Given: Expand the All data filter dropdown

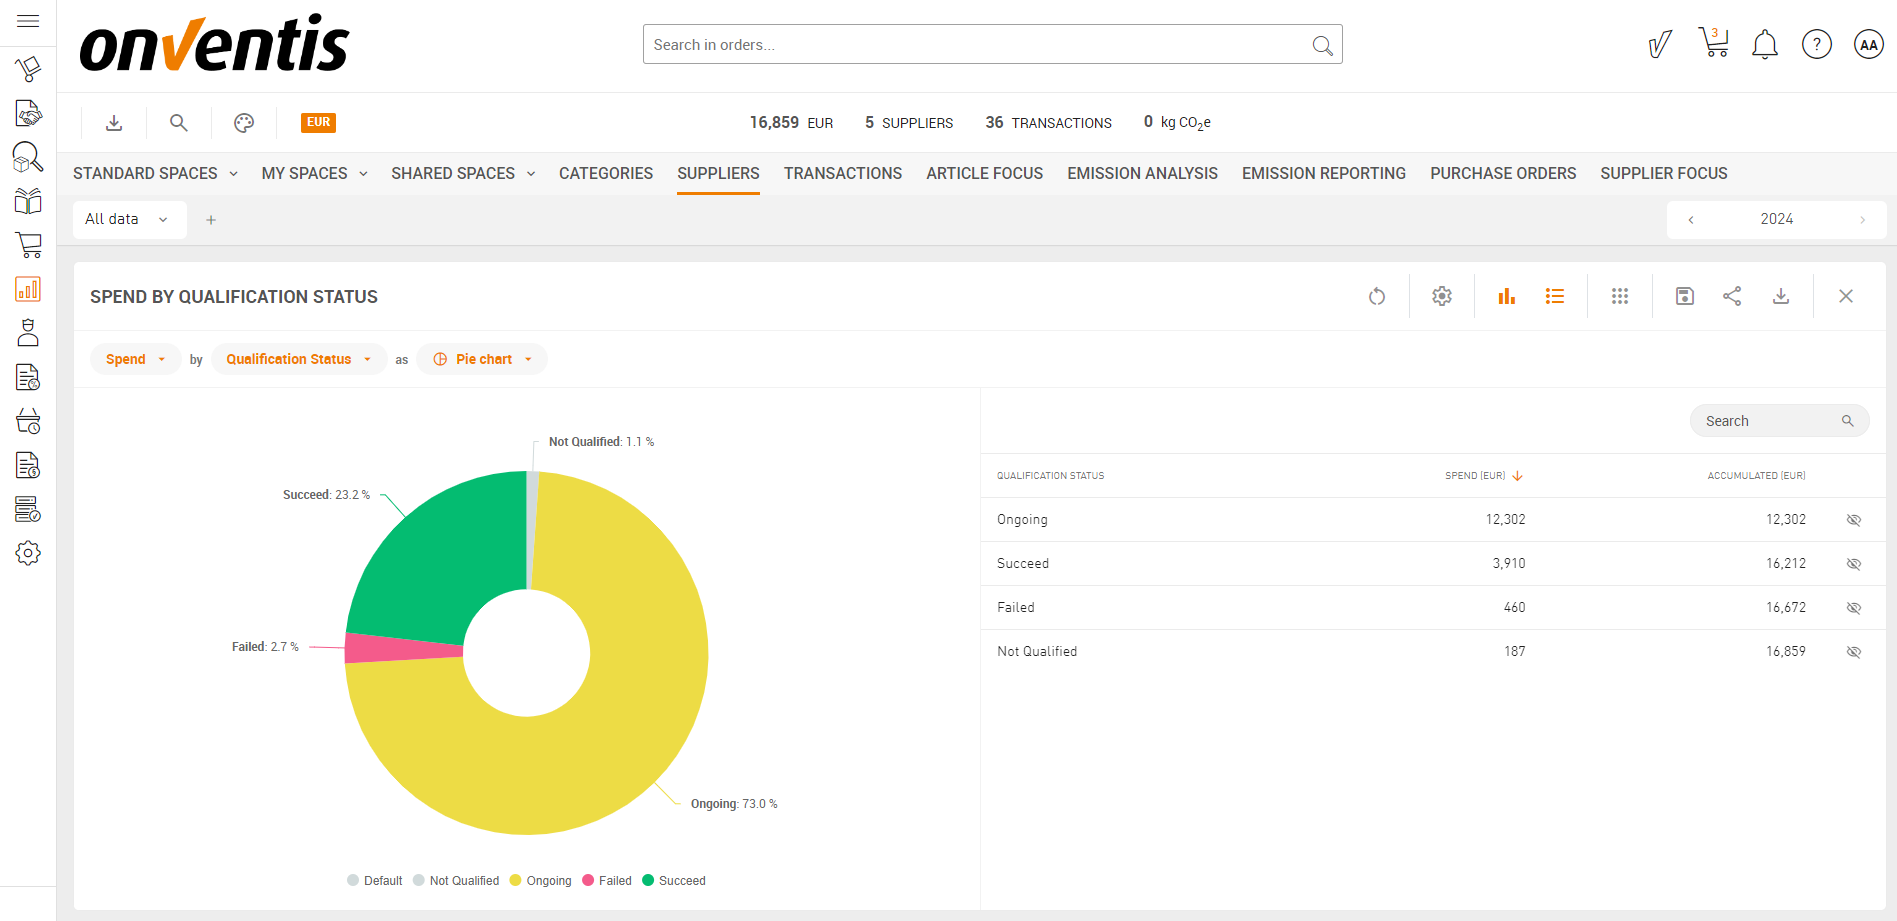Looking at the screenshot, I should point(128,219).
